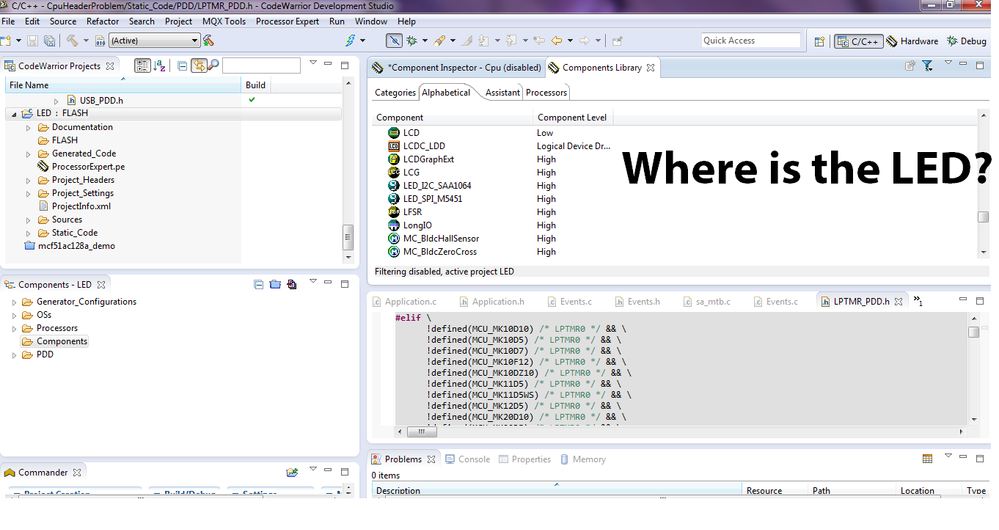Viewport: 999px width, 530px height.
Task: Click the filter icon in Components Library
Action: [927, 66]
